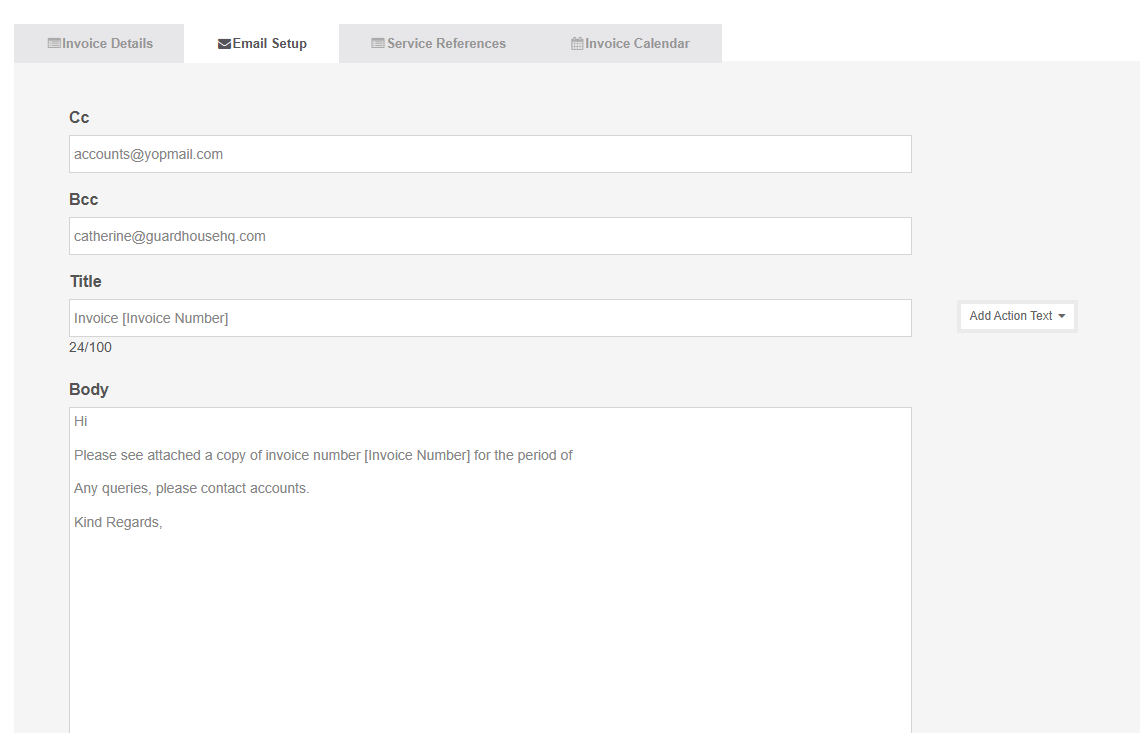This screenshot has width=1140, height=733.
Task: Click the Title field containing Invoice [Invoice Number]
Action: tap(490, 318)
